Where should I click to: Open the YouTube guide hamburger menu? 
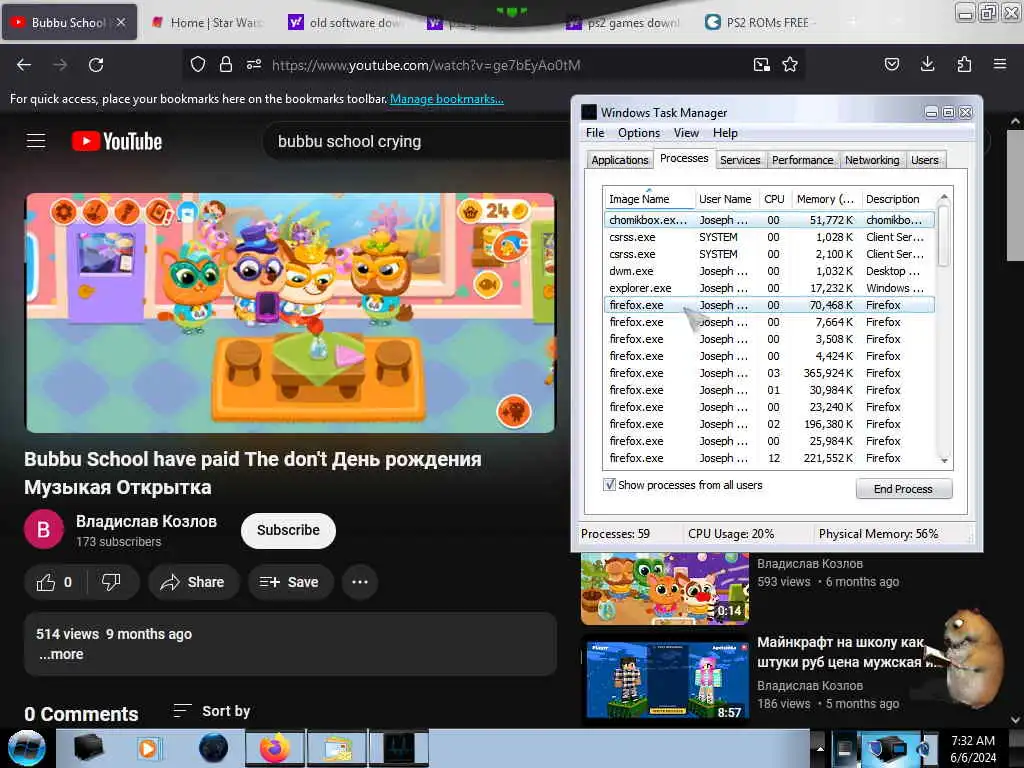pos(36,140)
